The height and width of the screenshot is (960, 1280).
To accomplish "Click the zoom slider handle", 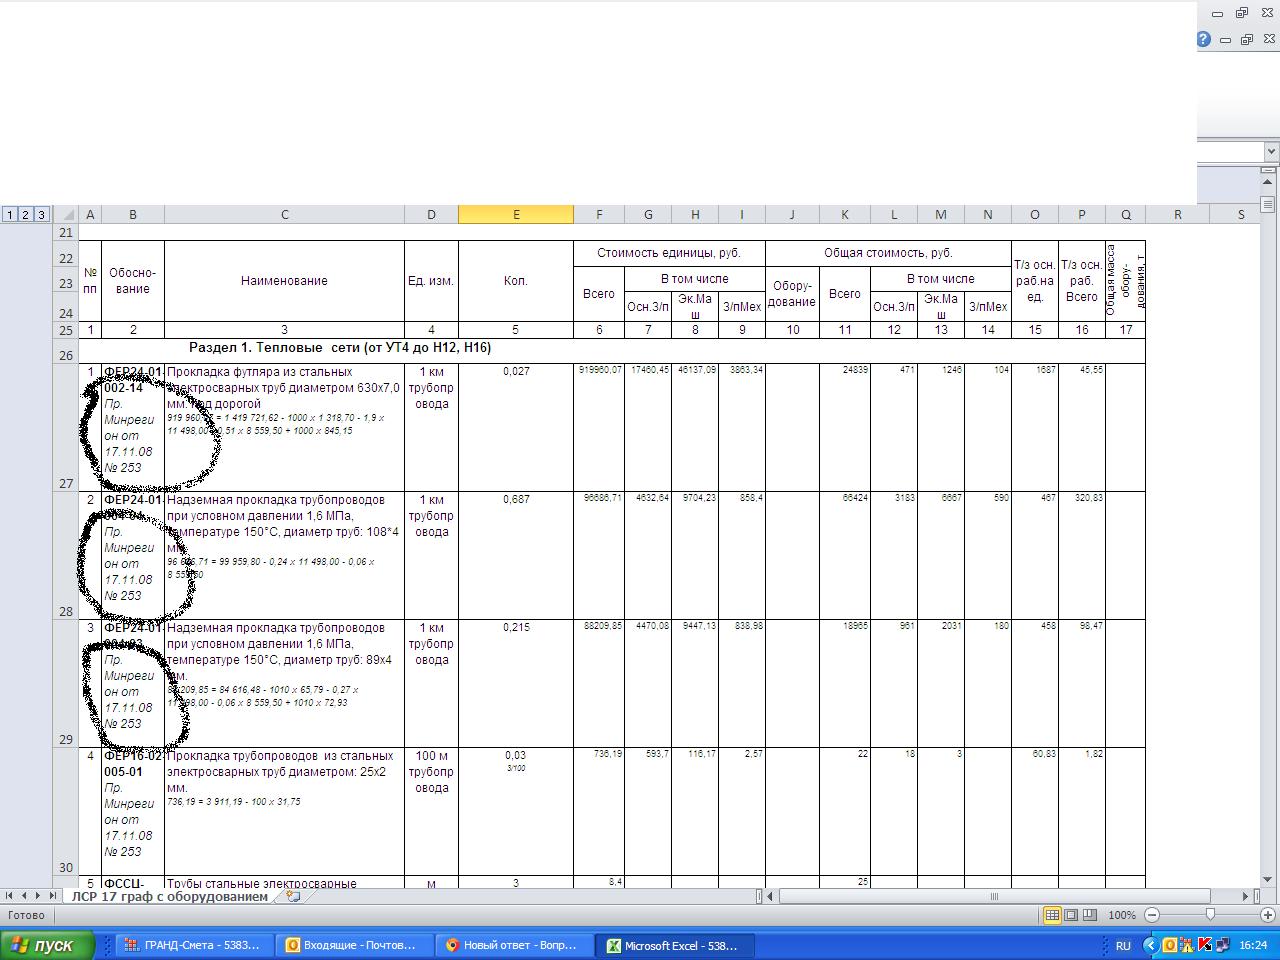I will [x=1210, y=915].
